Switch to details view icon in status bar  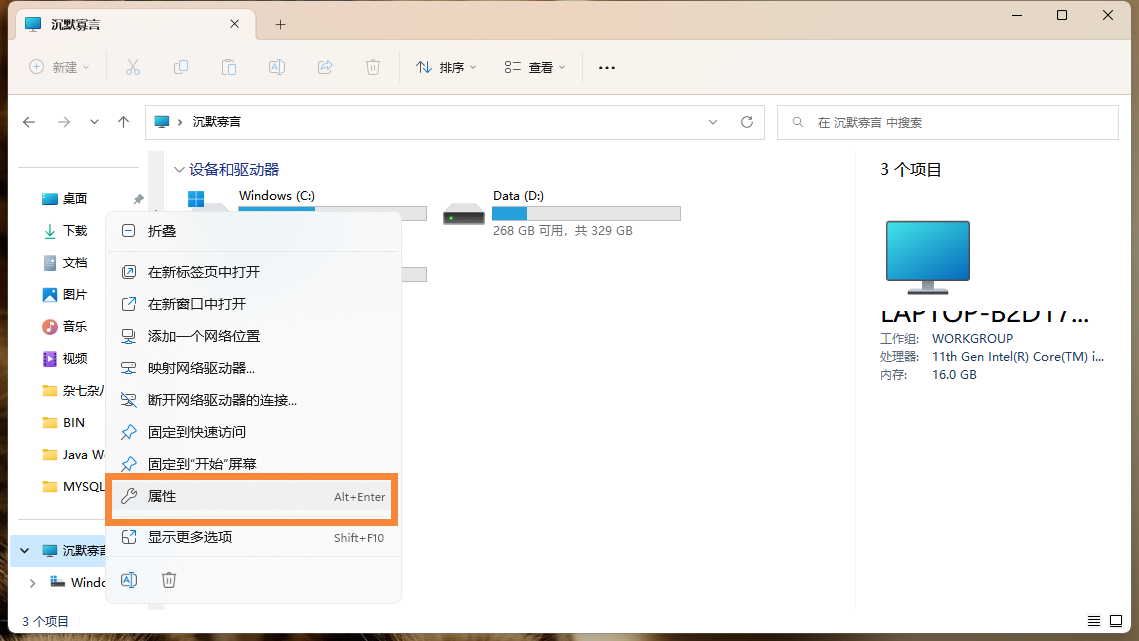[1094, 621]
